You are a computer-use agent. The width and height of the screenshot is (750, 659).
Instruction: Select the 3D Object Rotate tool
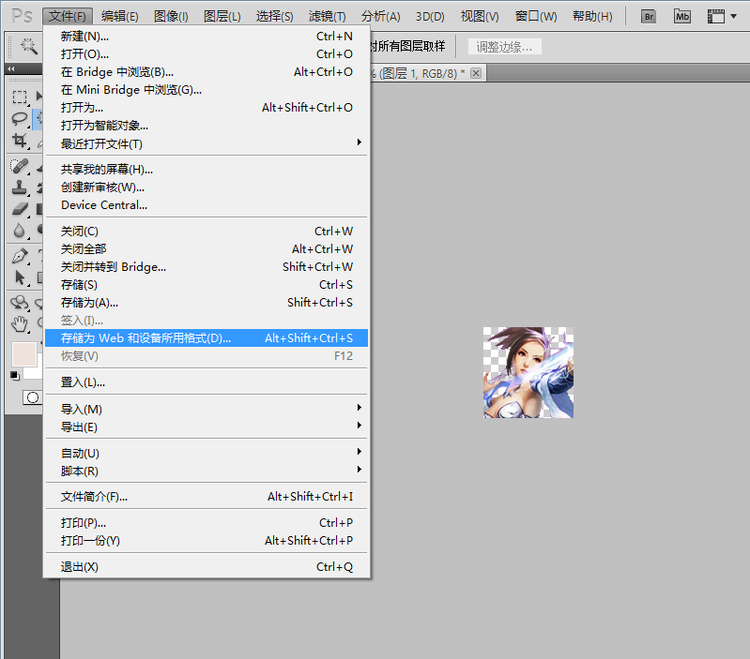click(20, 303)
